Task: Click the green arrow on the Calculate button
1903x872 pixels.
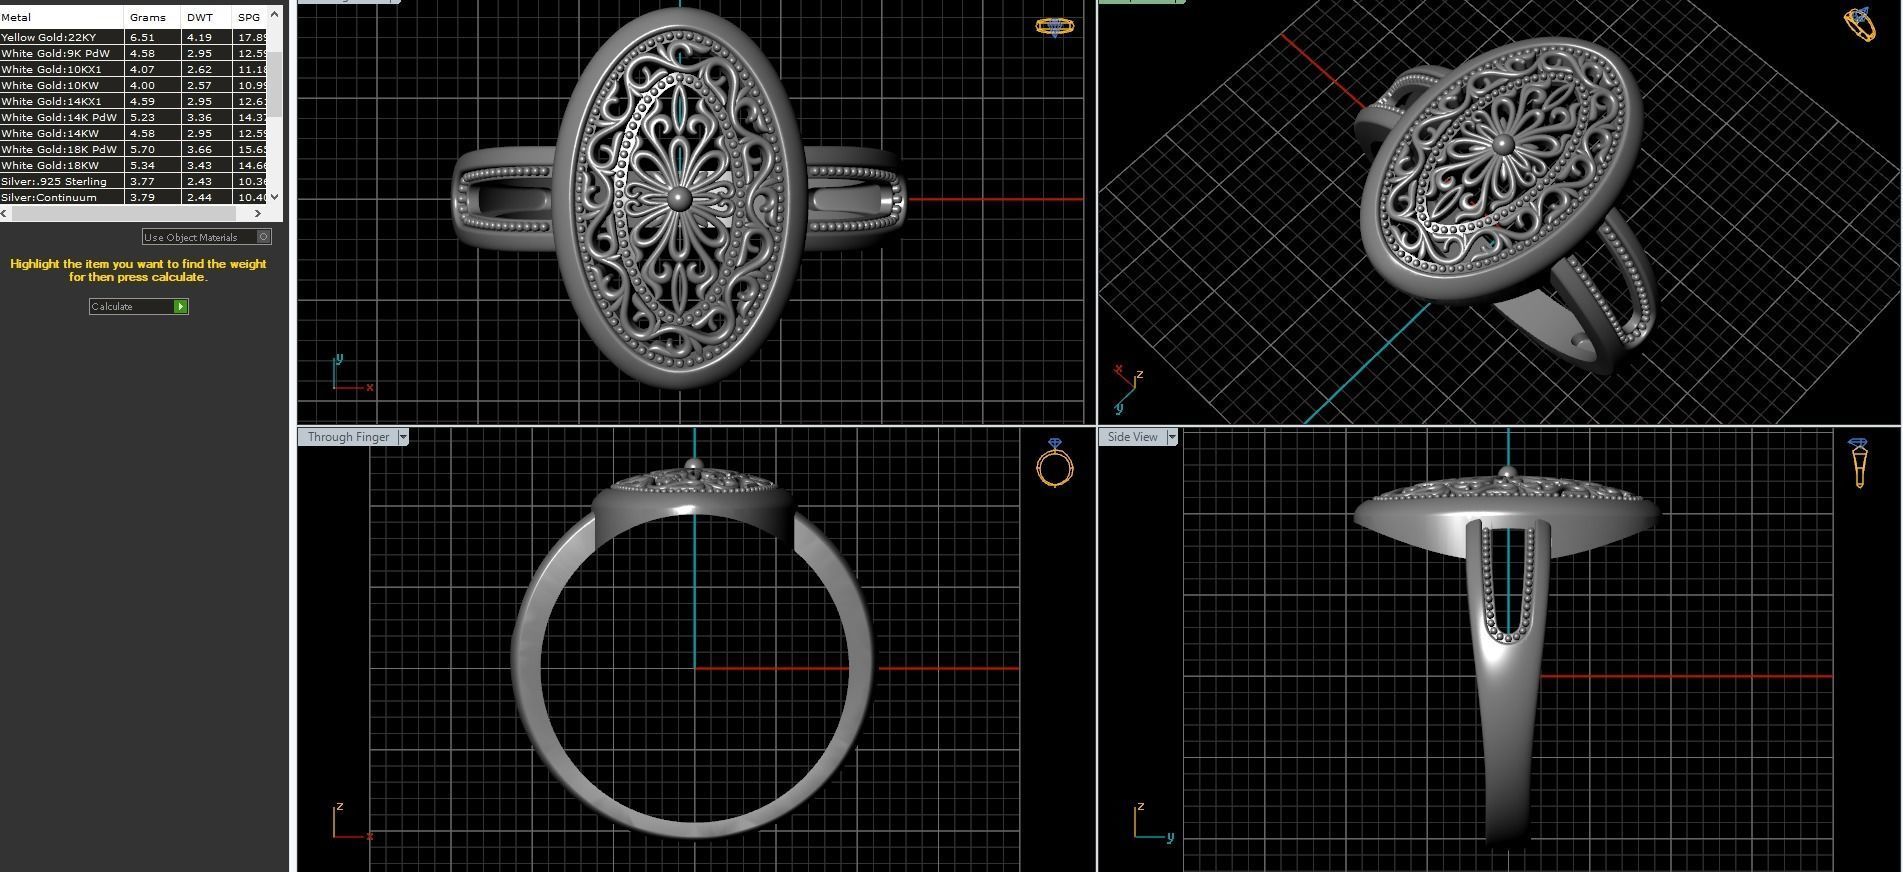Action: (x=180, y=306)
